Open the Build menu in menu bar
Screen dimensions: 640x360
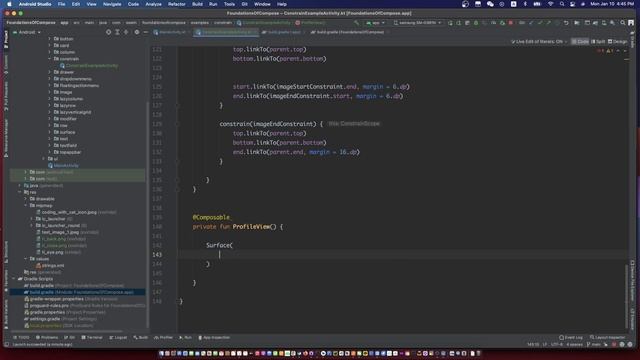197,4
